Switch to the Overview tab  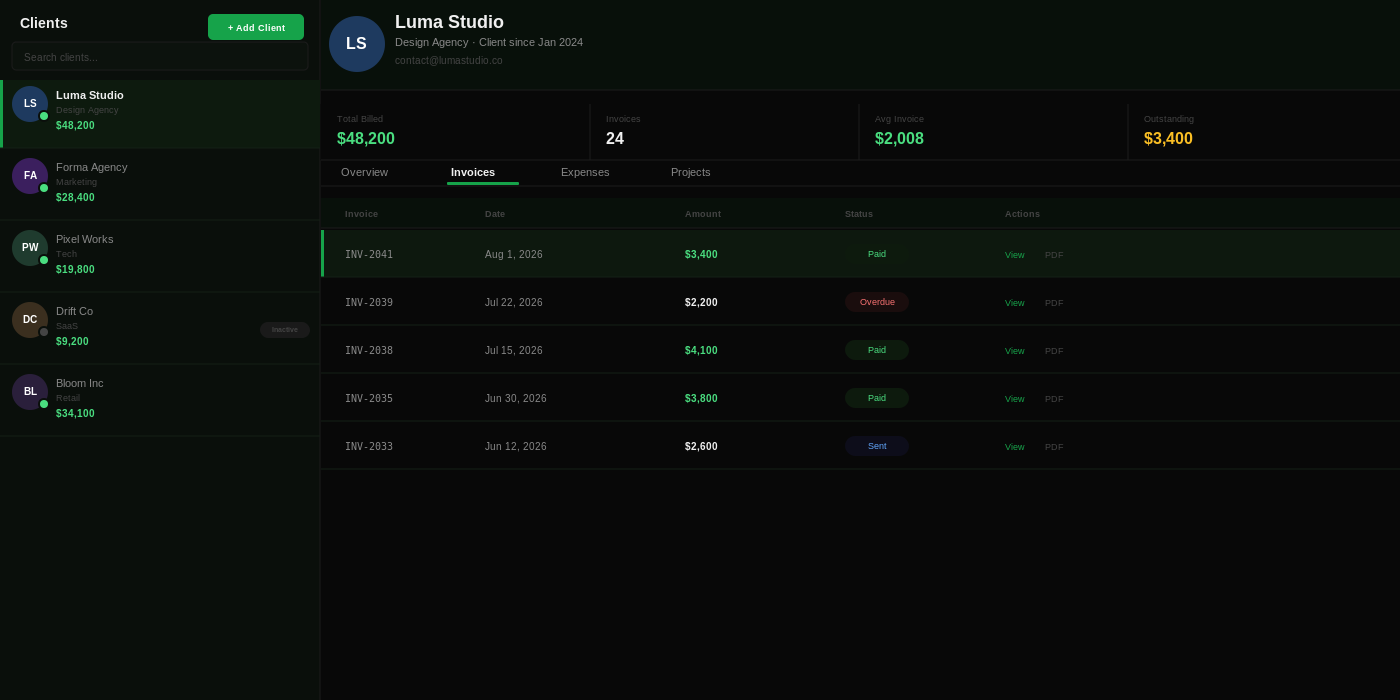click(364, 172)
